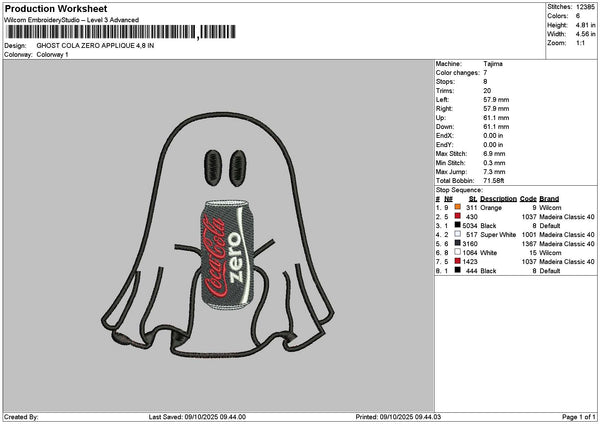The width and height of the screenshot is (600, 424).
Task: Click the black swatch with 444 stitches
Action: click(x=458, y=270)
